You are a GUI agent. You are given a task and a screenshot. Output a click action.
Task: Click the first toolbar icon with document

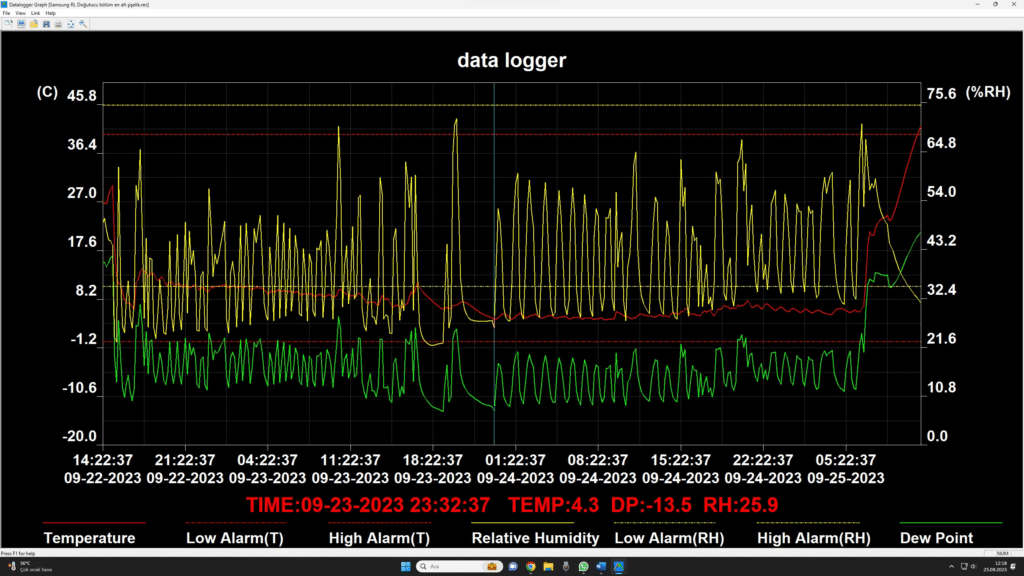8,24
